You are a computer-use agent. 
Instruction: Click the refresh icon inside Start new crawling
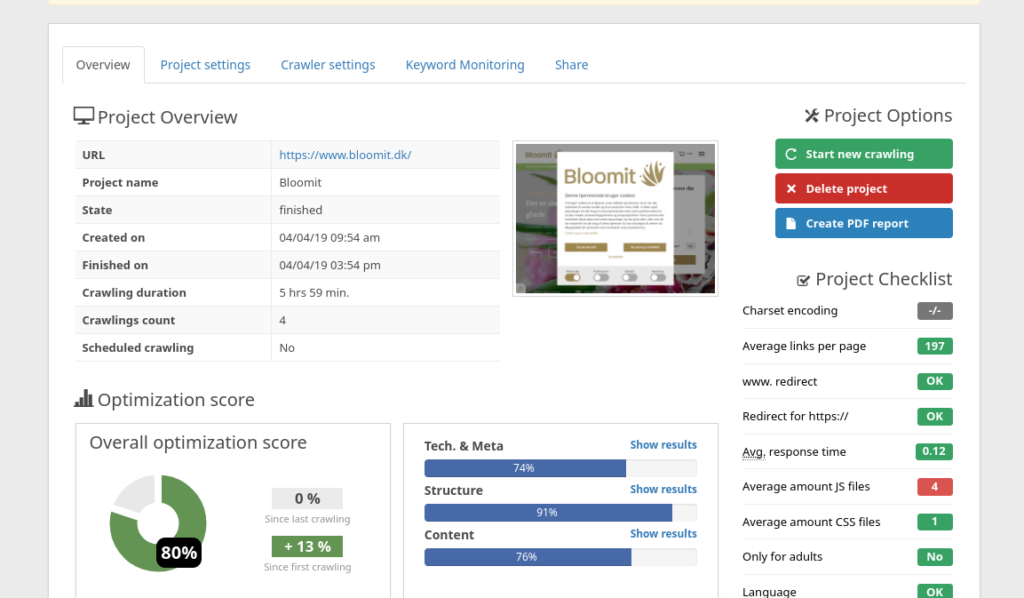792,153
